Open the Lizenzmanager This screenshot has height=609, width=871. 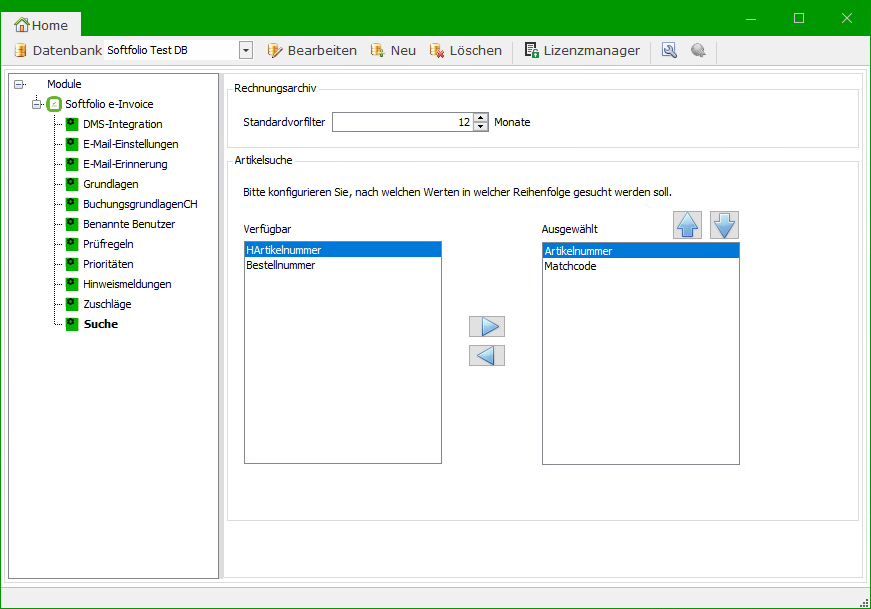582,50
